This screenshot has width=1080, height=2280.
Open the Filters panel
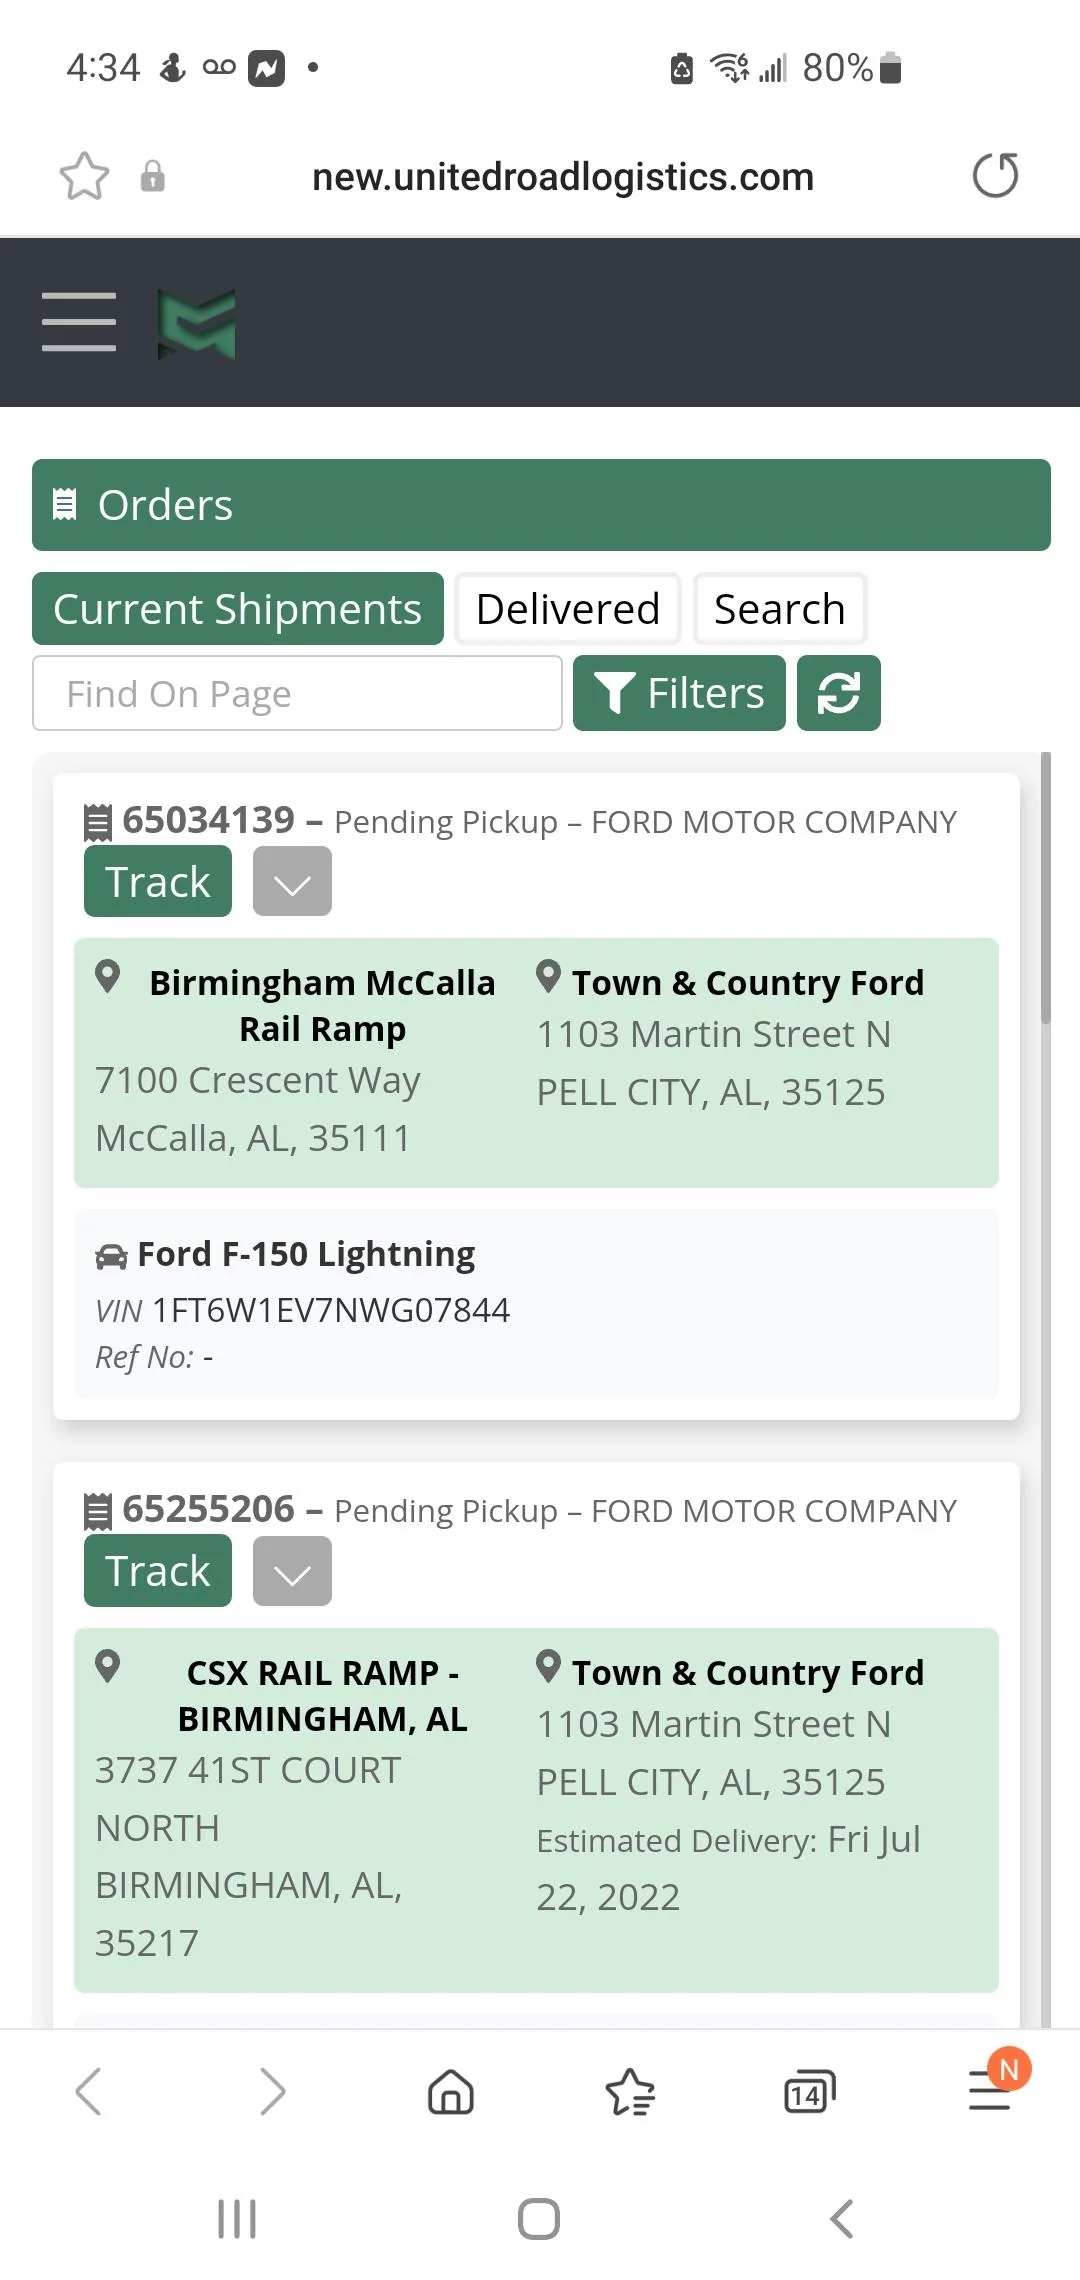click(679, 693)
